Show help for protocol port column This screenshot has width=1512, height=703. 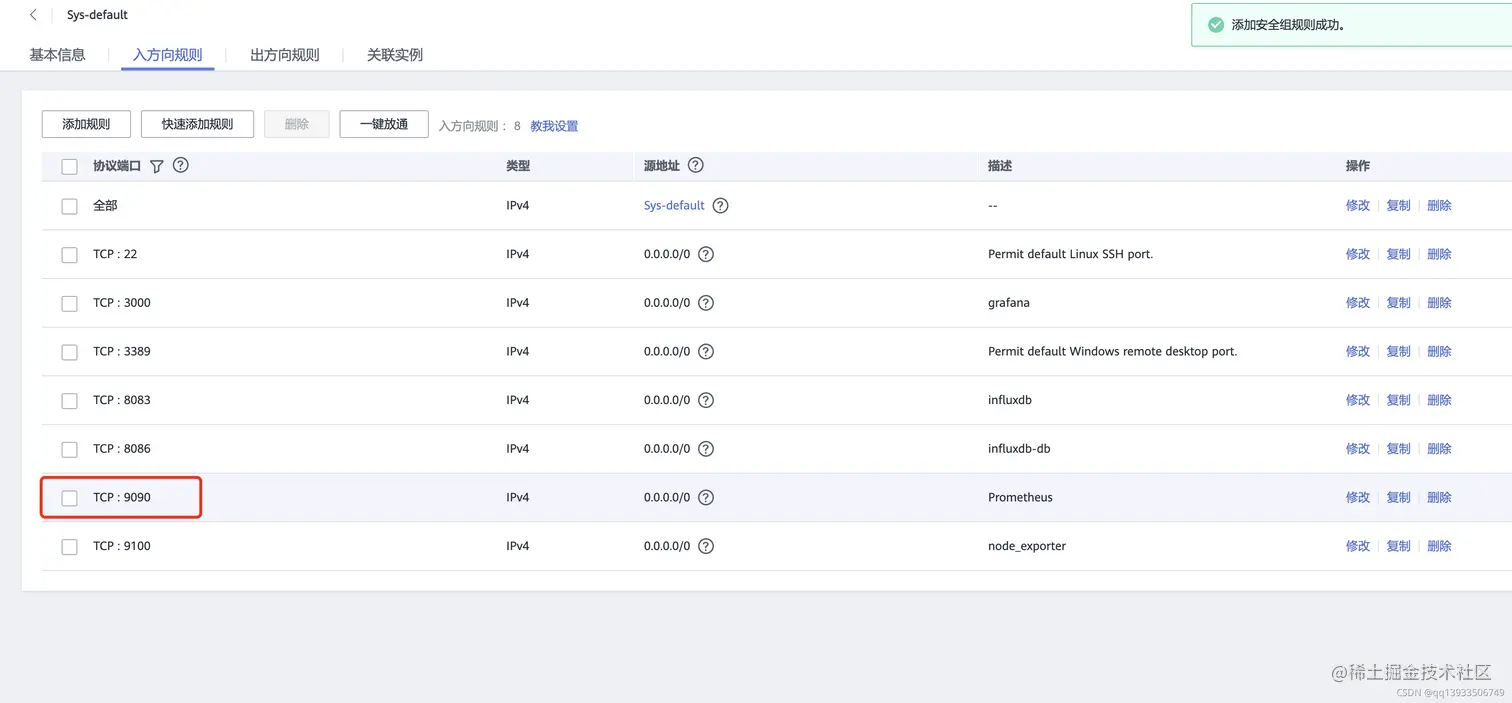click(181, 165)
